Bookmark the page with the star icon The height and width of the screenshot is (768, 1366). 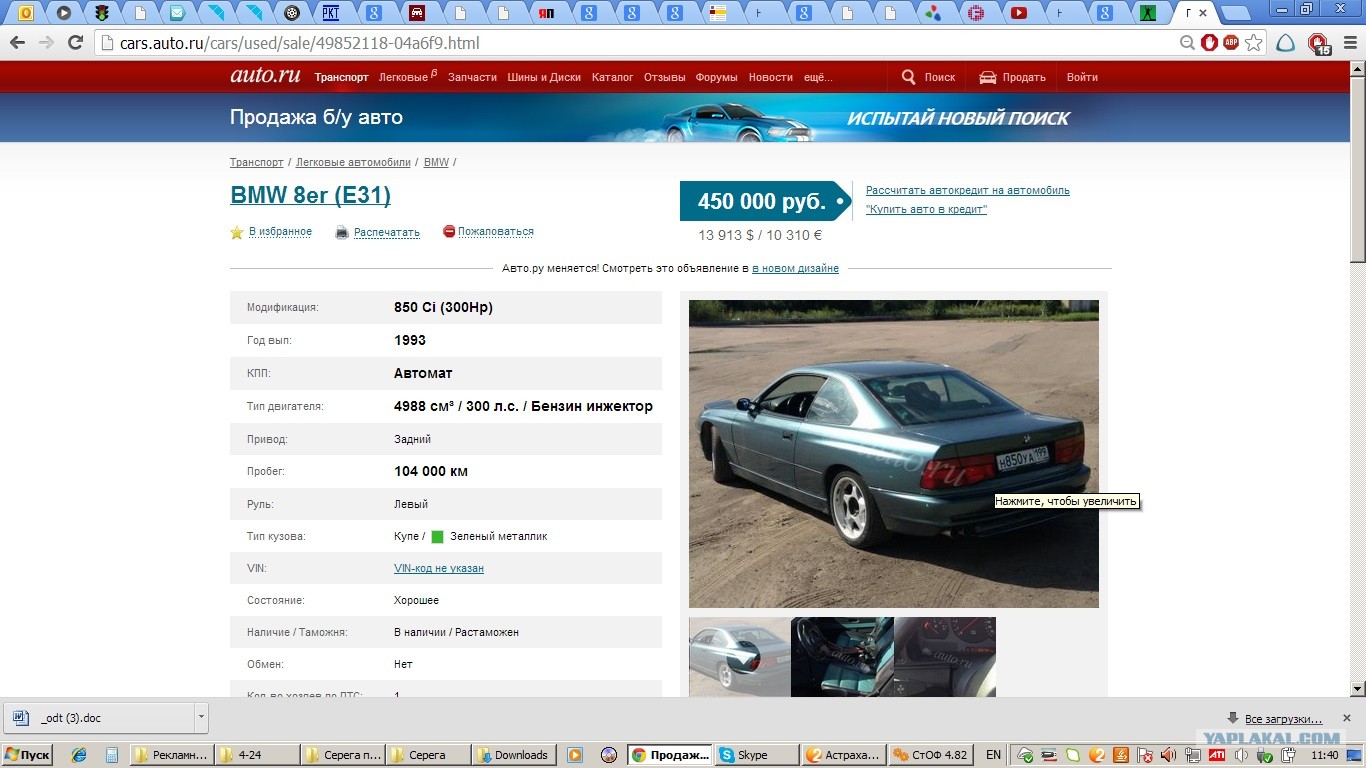(1254, 43)
